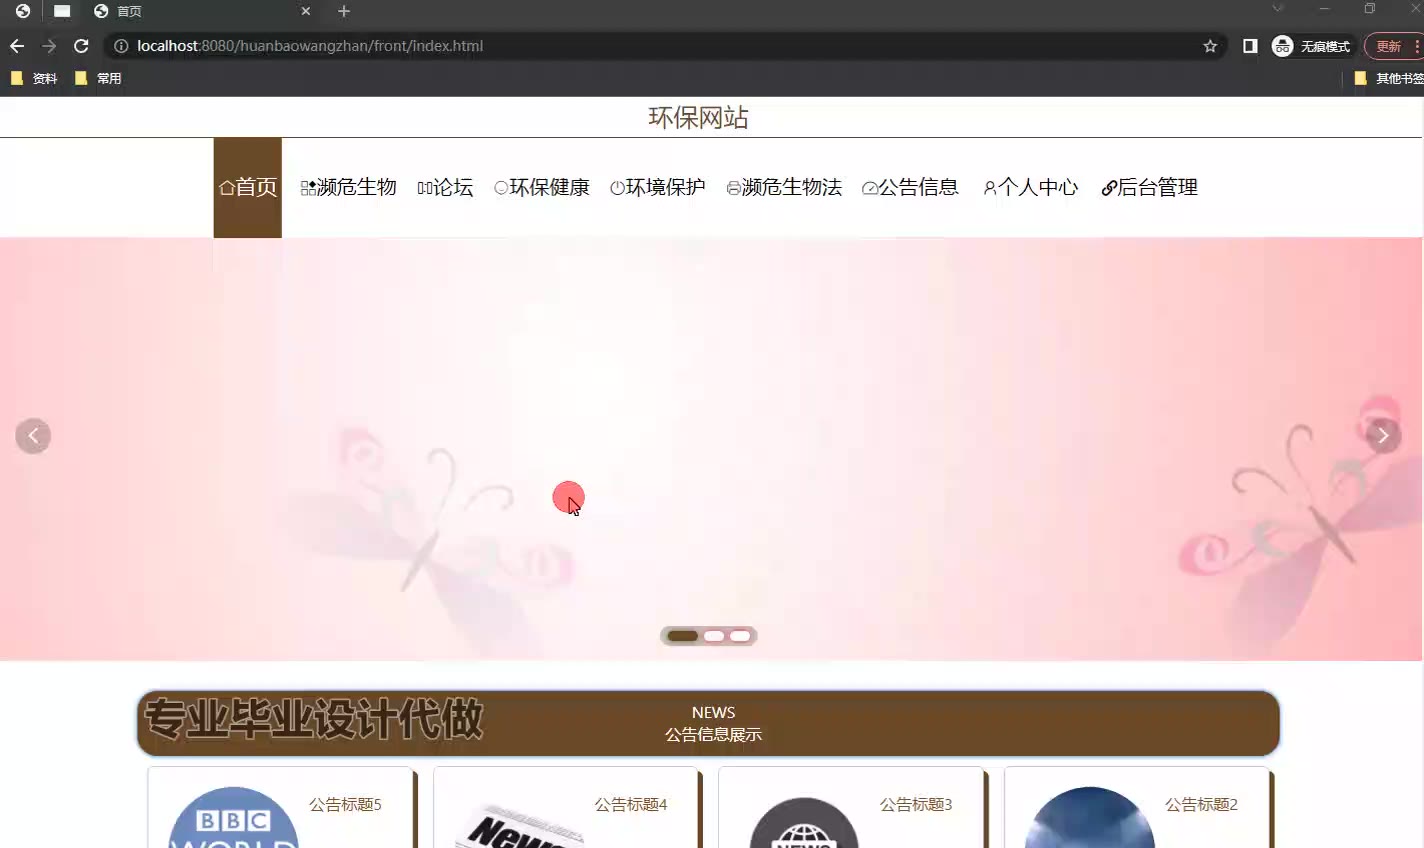Screen dimensions: 1424x848
Task: Click the 环保网站 site title
Action: tap(698, 118)
